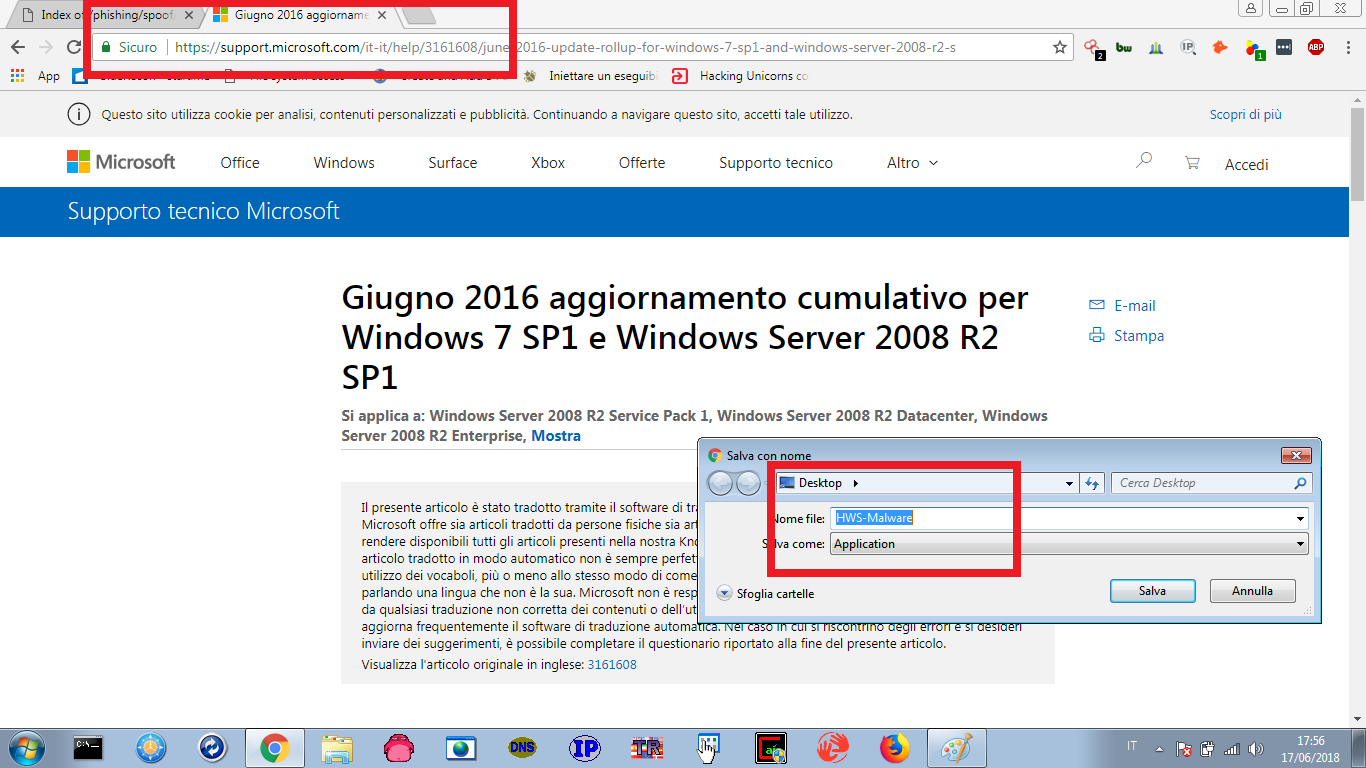Open the shopping cart icon
The image size is (1366, 768).
[x=1192, y=162]
